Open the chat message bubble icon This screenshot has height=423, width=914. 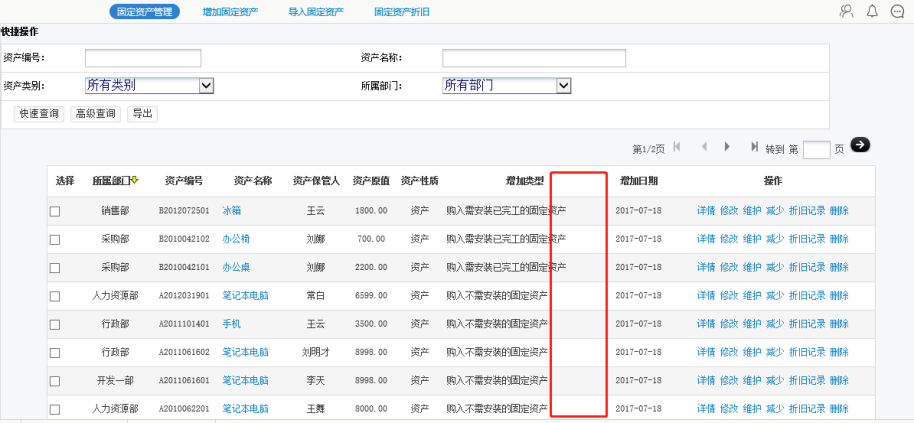(x=898, y=11)
